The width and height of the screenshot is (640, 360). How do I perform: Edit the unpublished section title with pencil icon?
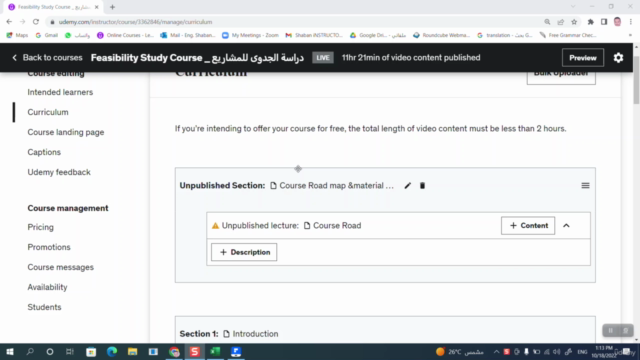click(x=407, y=186)
